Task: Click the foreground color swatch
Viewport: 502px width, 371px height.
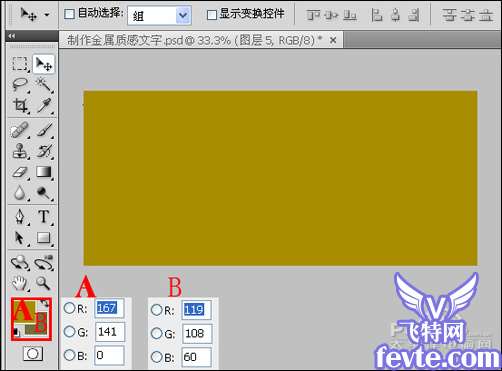Action: [x=24, y=311]
